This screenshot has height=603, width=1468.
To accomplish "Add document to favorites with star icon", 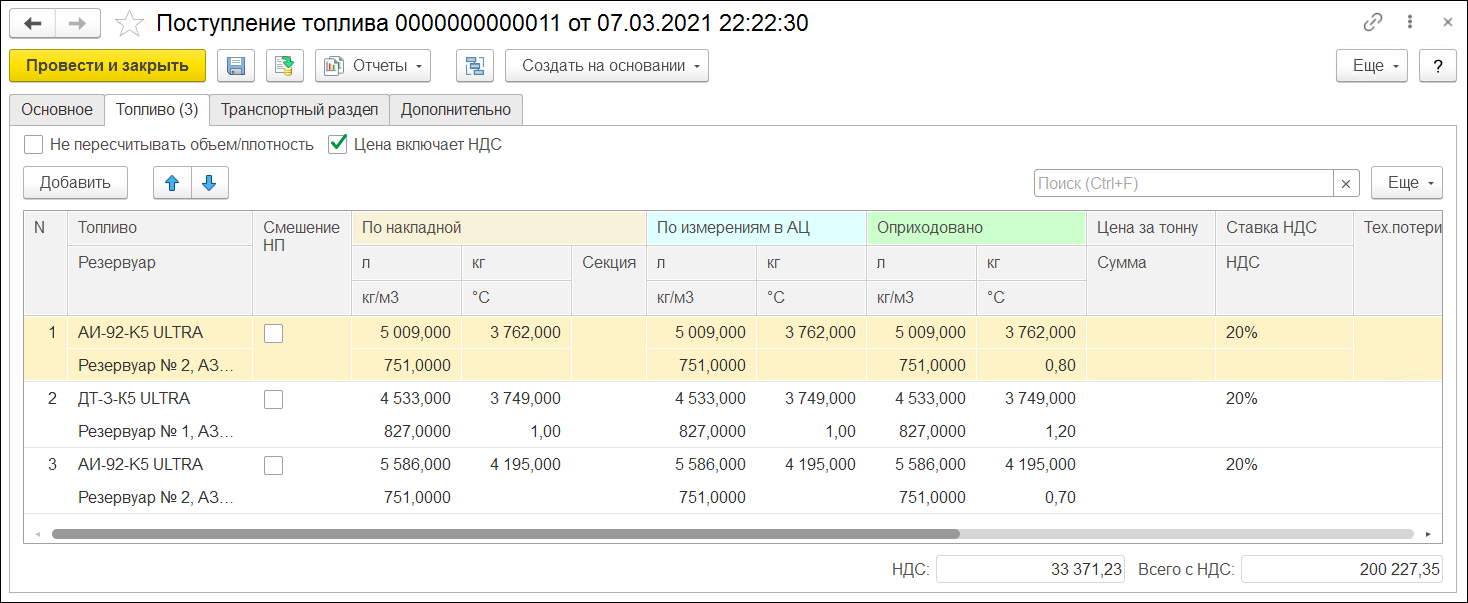I will coord(130,23).
